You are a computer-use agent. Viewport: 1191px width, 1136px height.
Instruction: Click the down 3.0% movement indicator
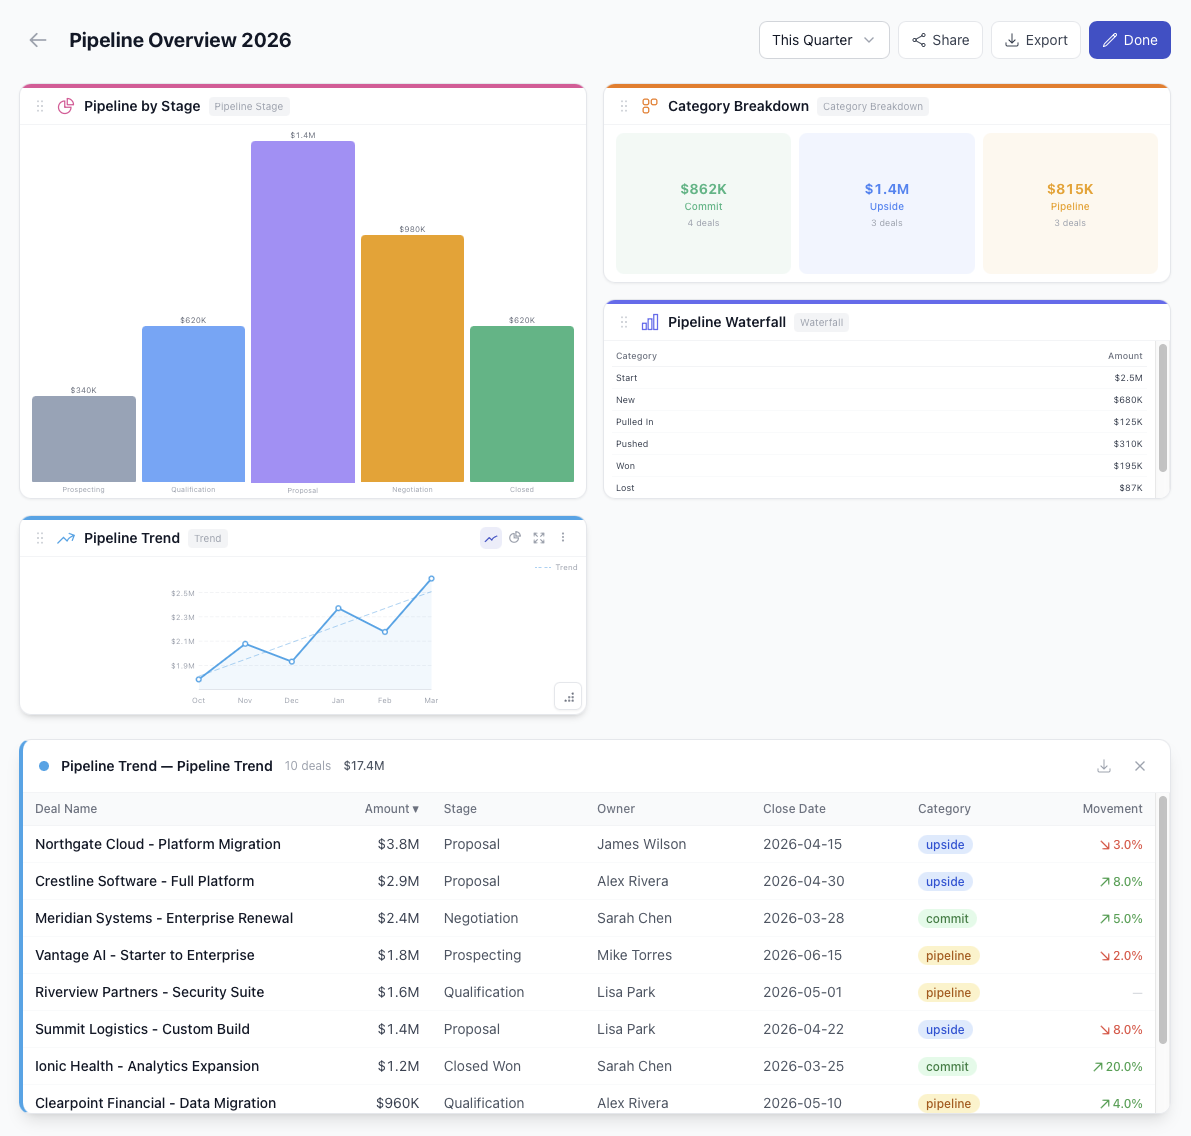(x=1121, y=844)
